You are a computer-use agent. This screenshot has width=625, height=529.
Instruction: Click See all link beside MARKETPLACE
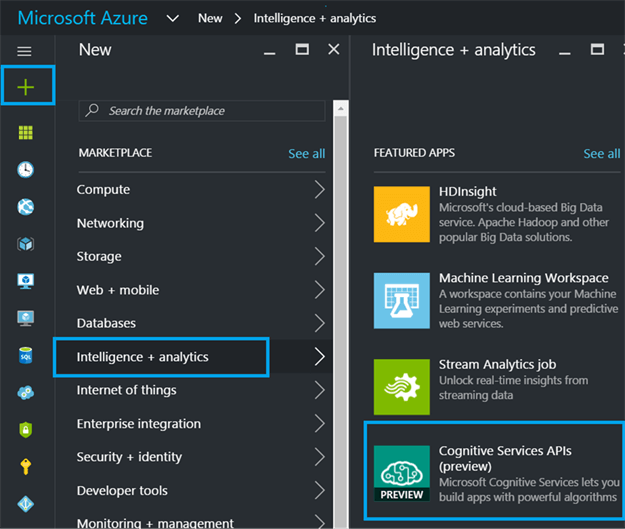[306, 153]
